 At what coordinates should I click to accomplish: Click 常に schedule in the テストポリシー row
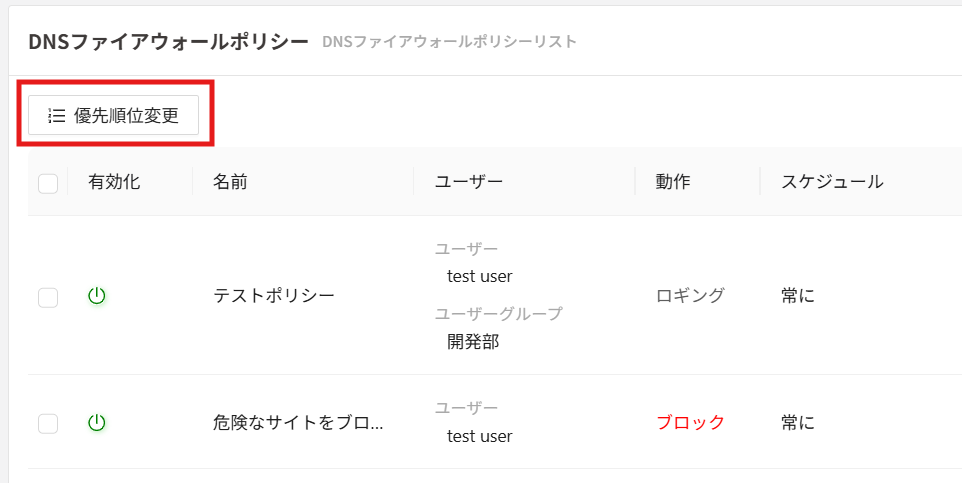point(798,295)
